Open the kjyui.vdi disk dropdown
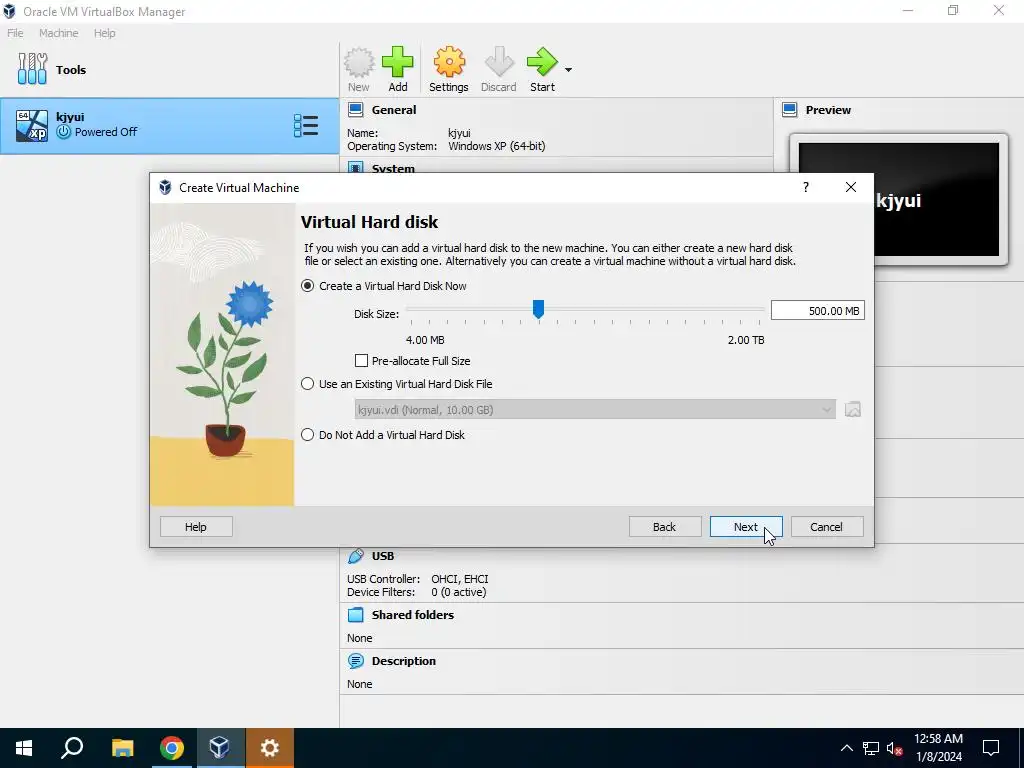 coord(595,409)
